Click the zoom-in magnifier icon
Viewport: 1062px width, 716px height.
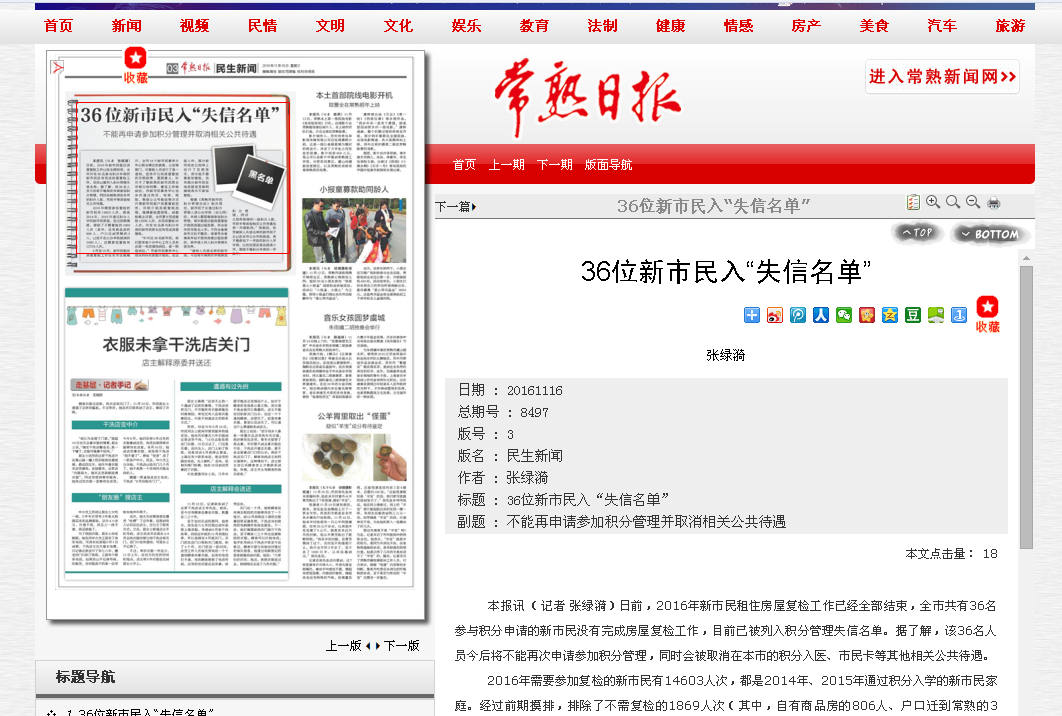pos(933,202)
